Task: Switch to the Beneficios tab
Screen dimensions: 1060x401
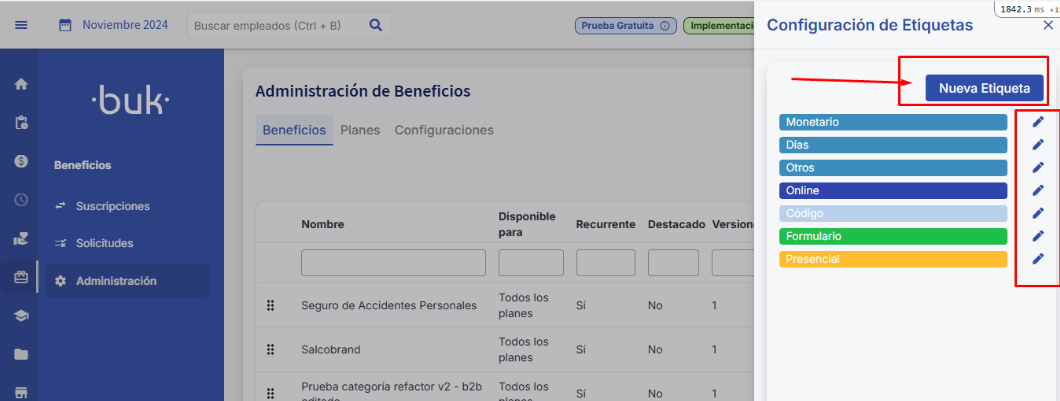Action: [294, 130]
